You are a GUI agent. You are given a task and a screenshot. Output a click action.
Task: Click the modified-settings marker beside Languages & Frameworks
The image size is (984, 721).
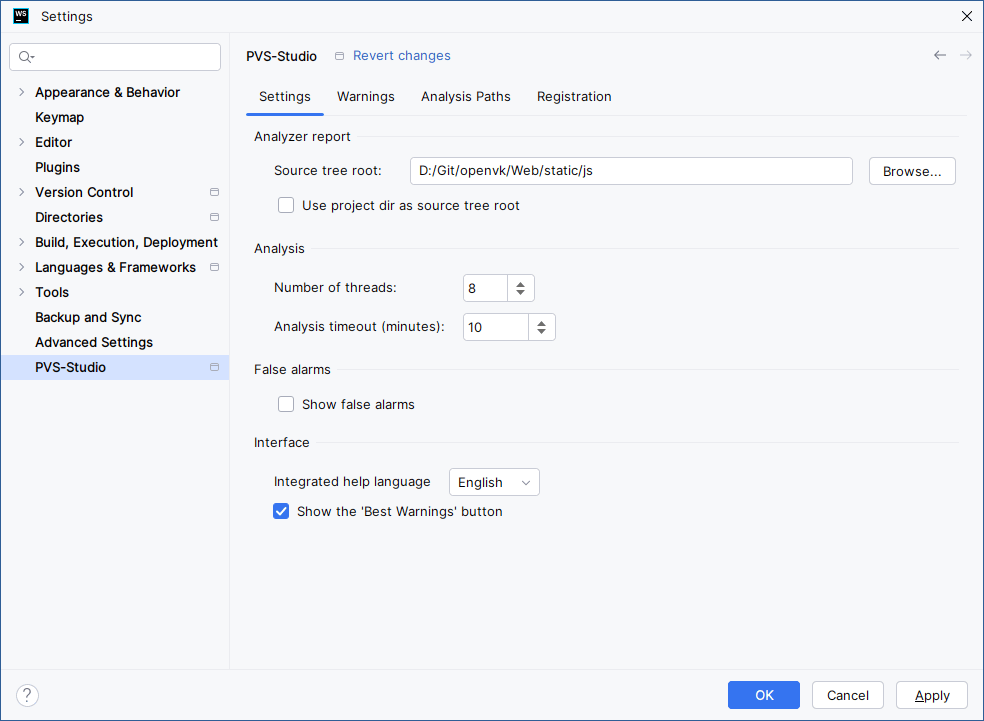(214, 267)
